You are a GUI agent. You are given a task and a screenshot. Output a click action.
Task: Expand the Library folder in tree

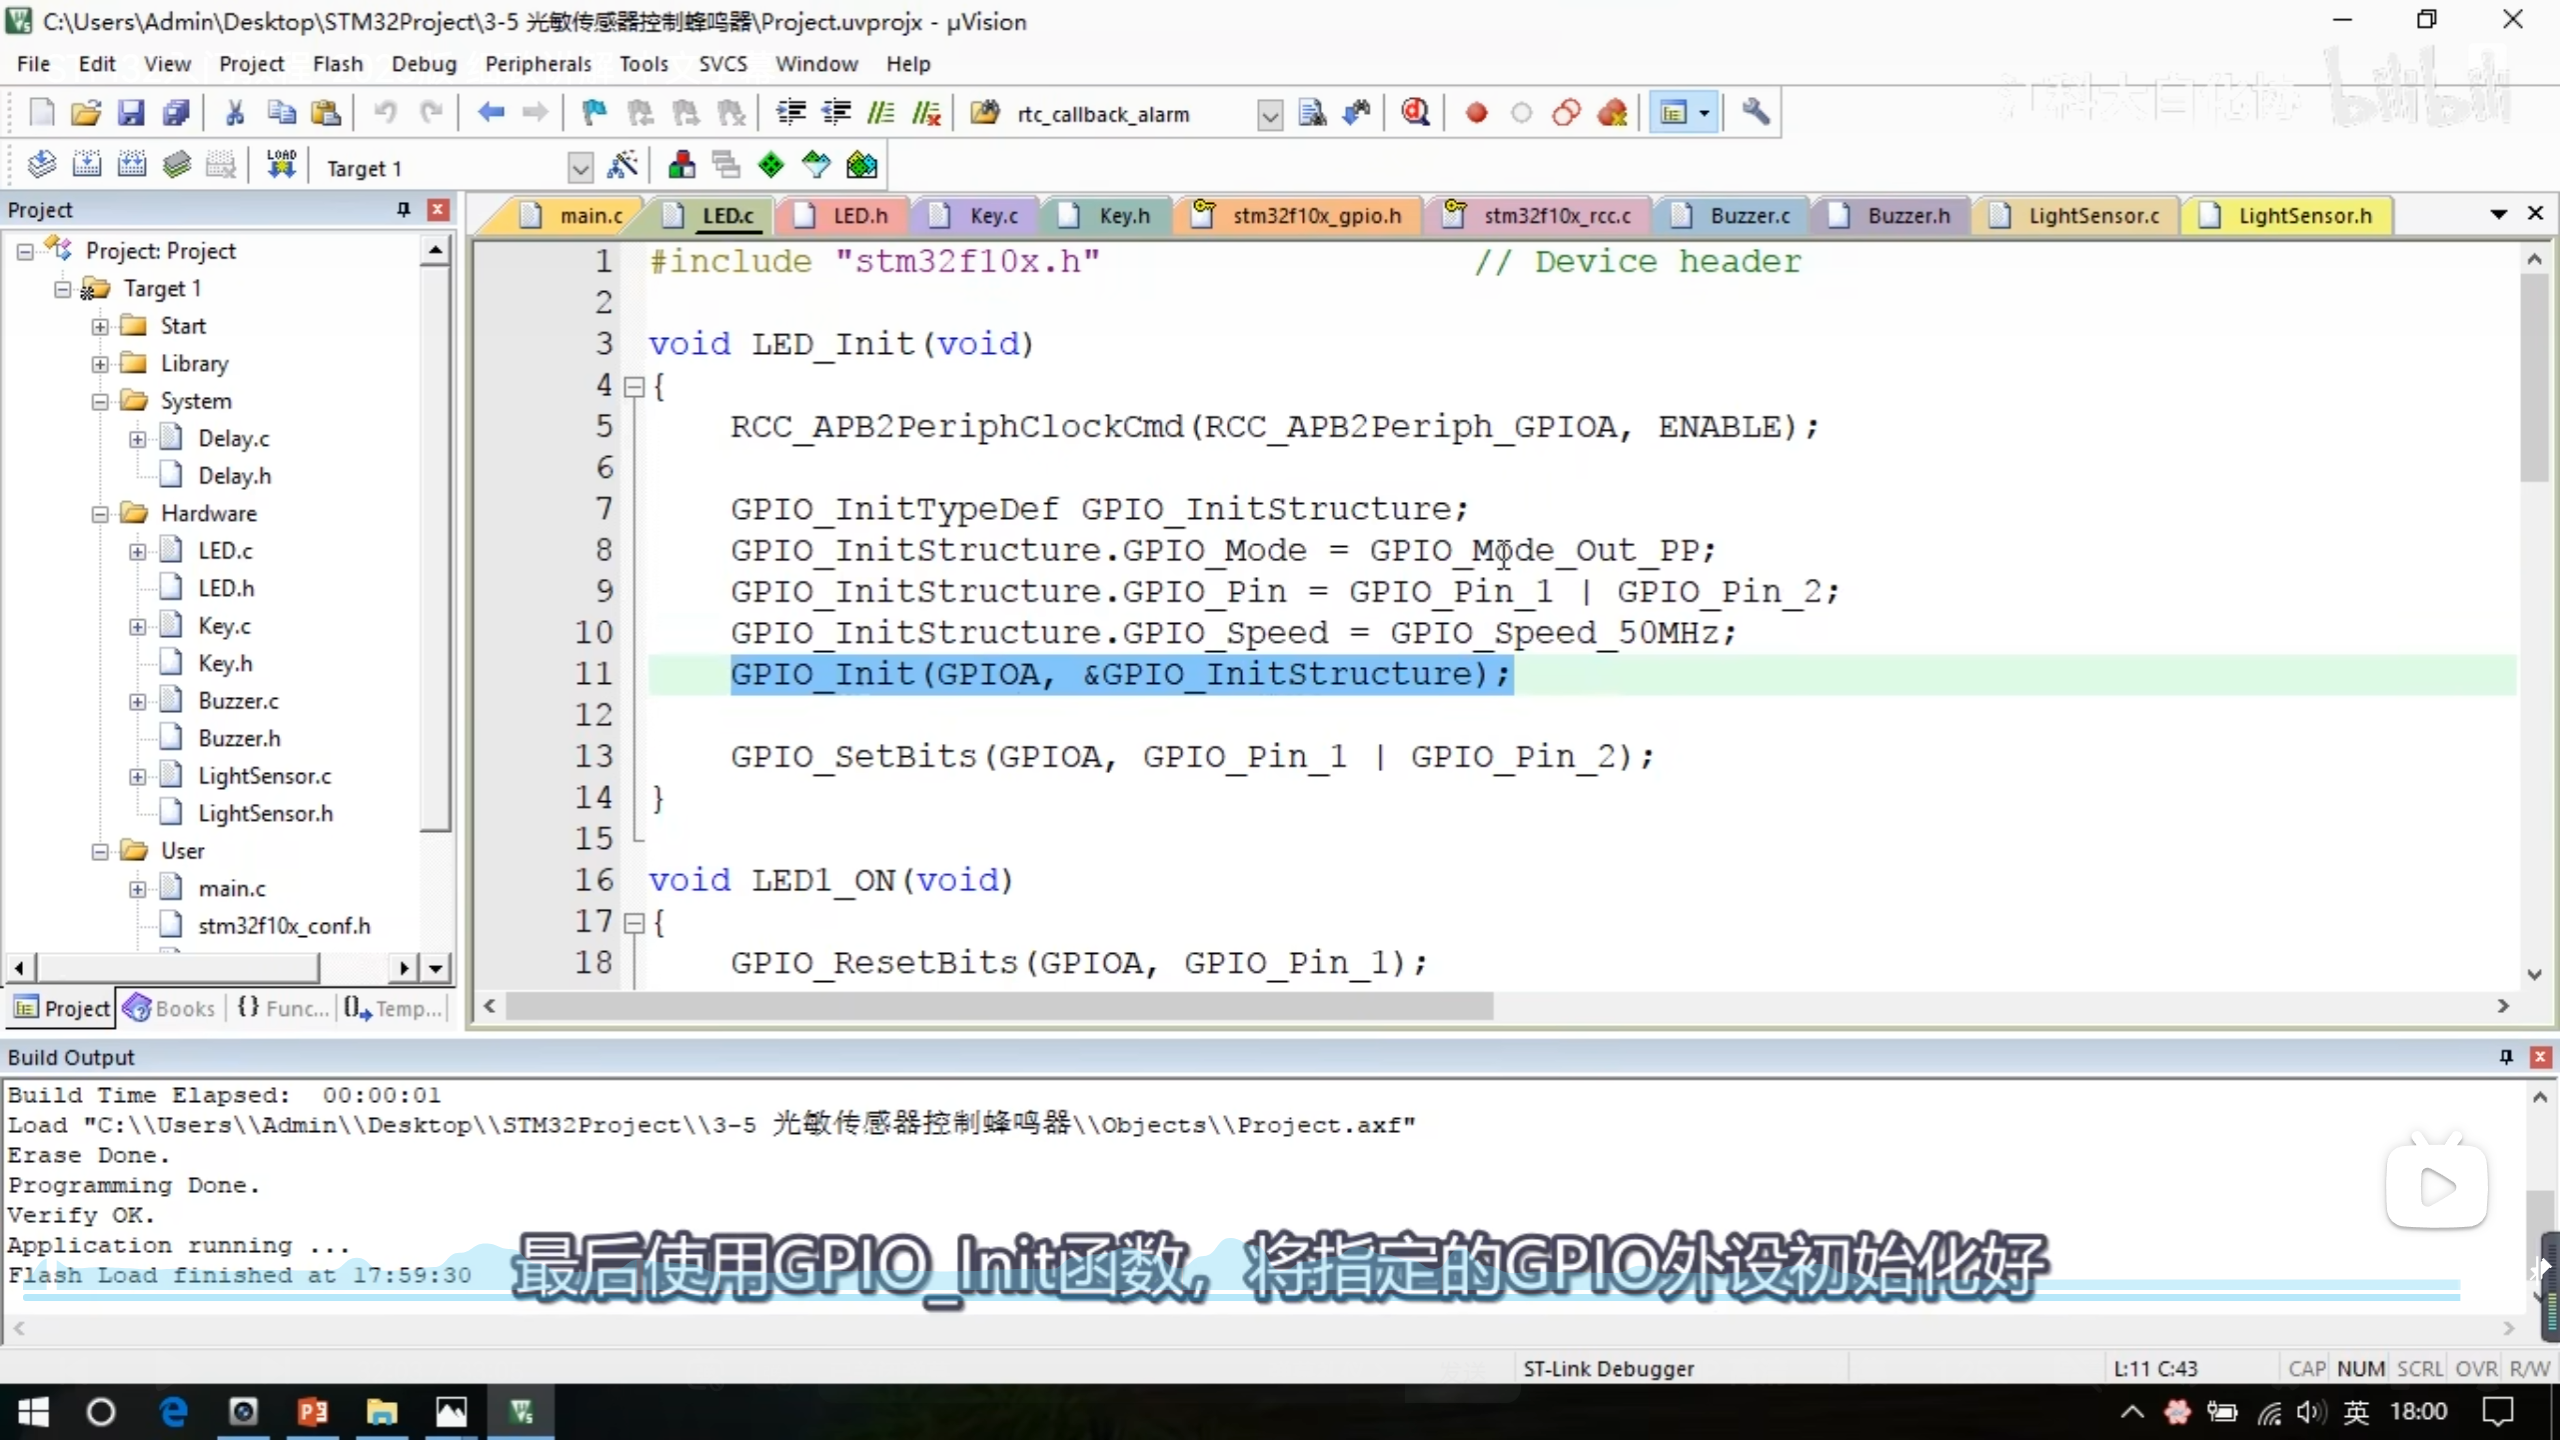pos(100,364)
